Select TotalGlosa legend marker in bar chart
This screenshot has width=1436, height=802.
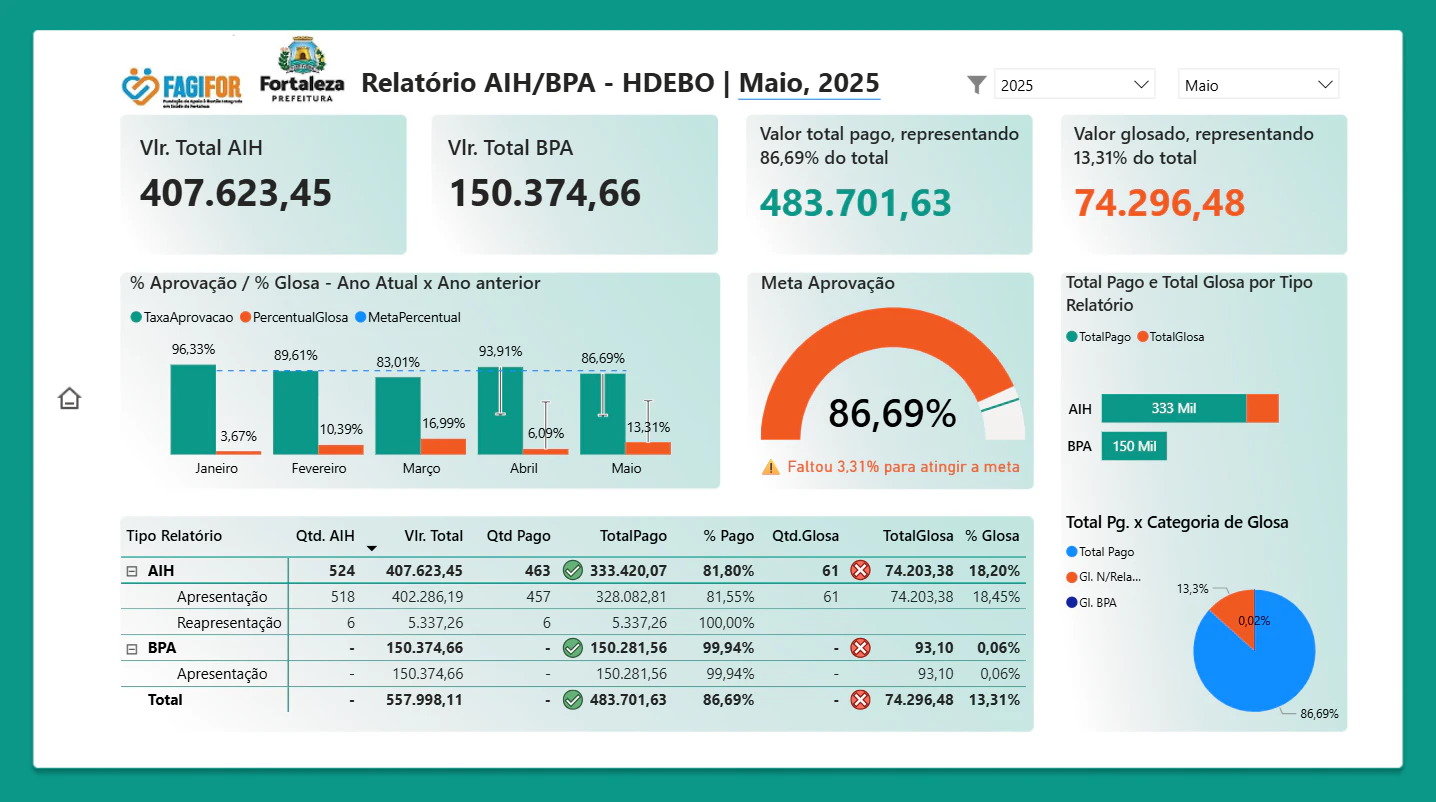point(1142,337)
